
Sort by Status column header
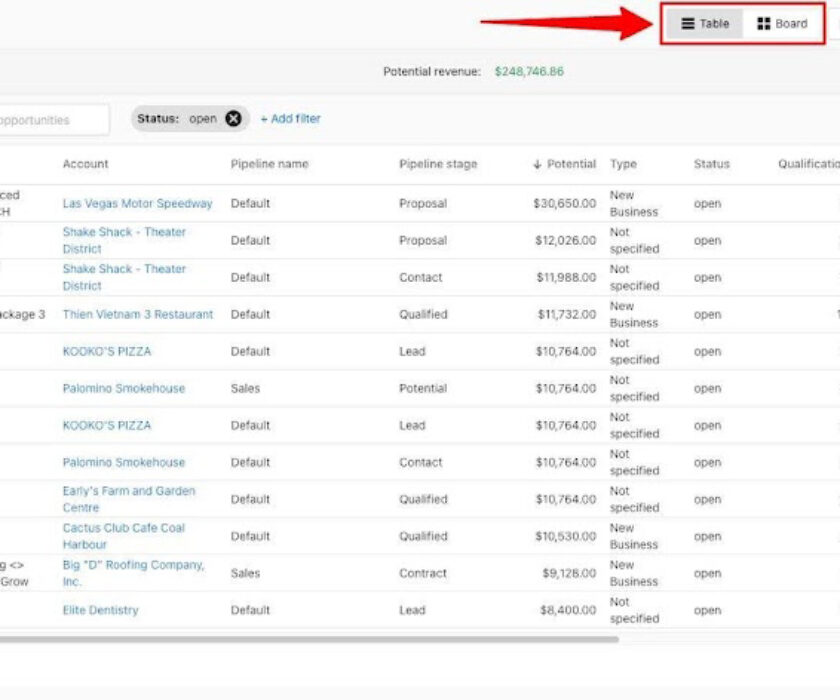[x=711, y=164]
